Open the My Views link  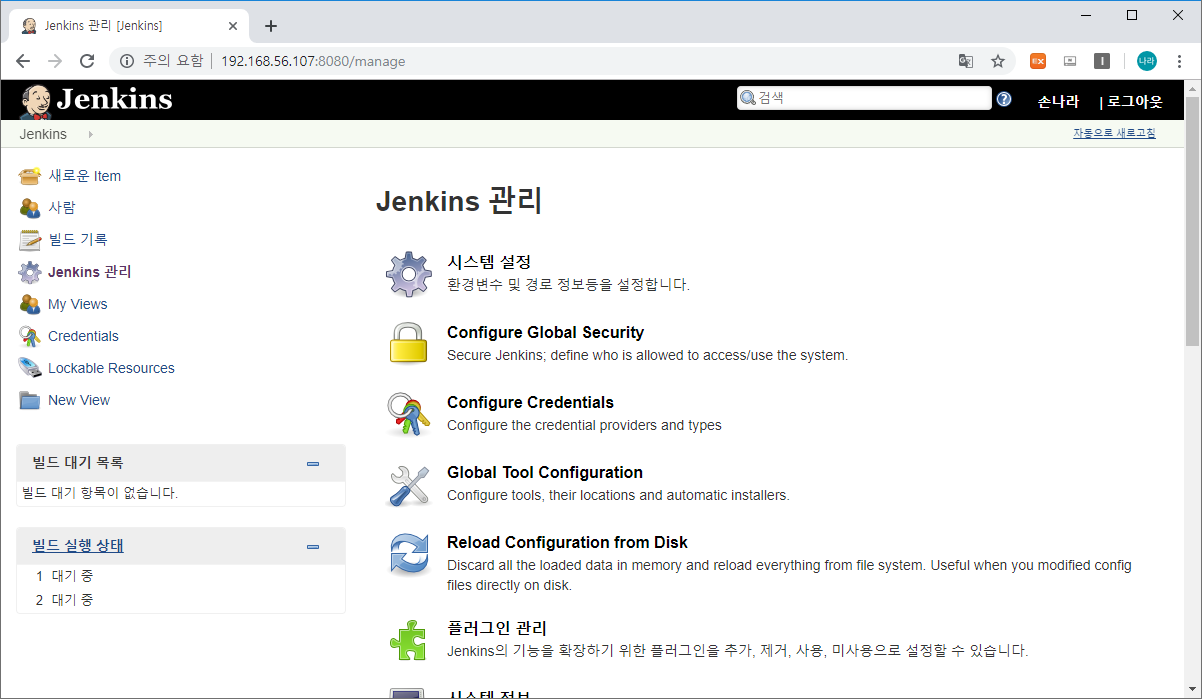pos(78,304)
